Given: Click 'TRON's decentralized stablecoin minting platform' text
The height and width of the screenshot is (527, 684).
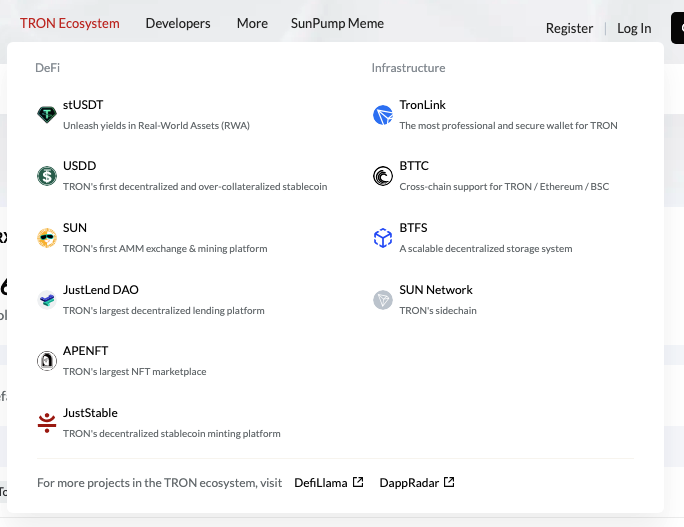Looking at the screenshot, I should pos(171,434).
